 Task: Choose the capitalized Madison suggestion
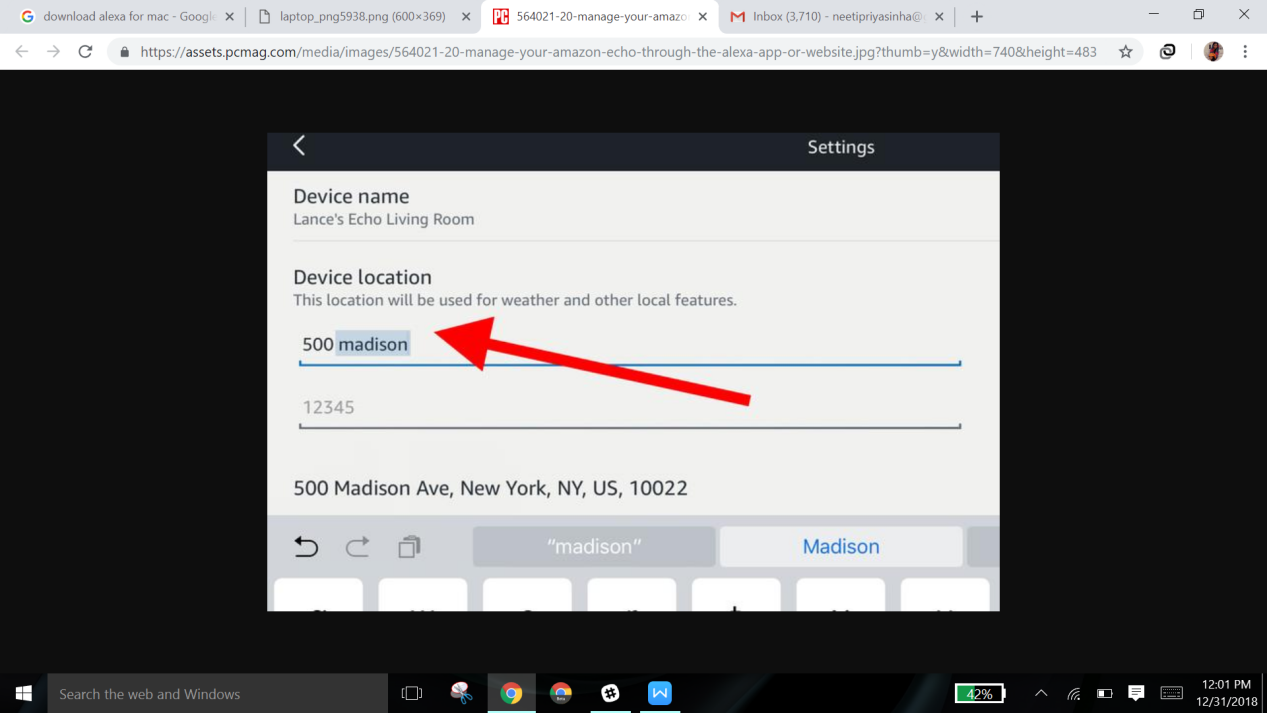(x=841, y=547)
